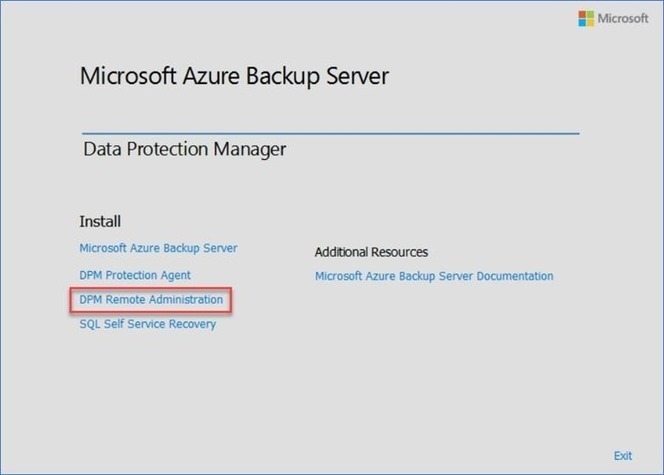Click the large Microsoft Azure Backup Server title
The width and height of the screenshot is (664, 475).
pyautogui.click(x=234, y=76)
